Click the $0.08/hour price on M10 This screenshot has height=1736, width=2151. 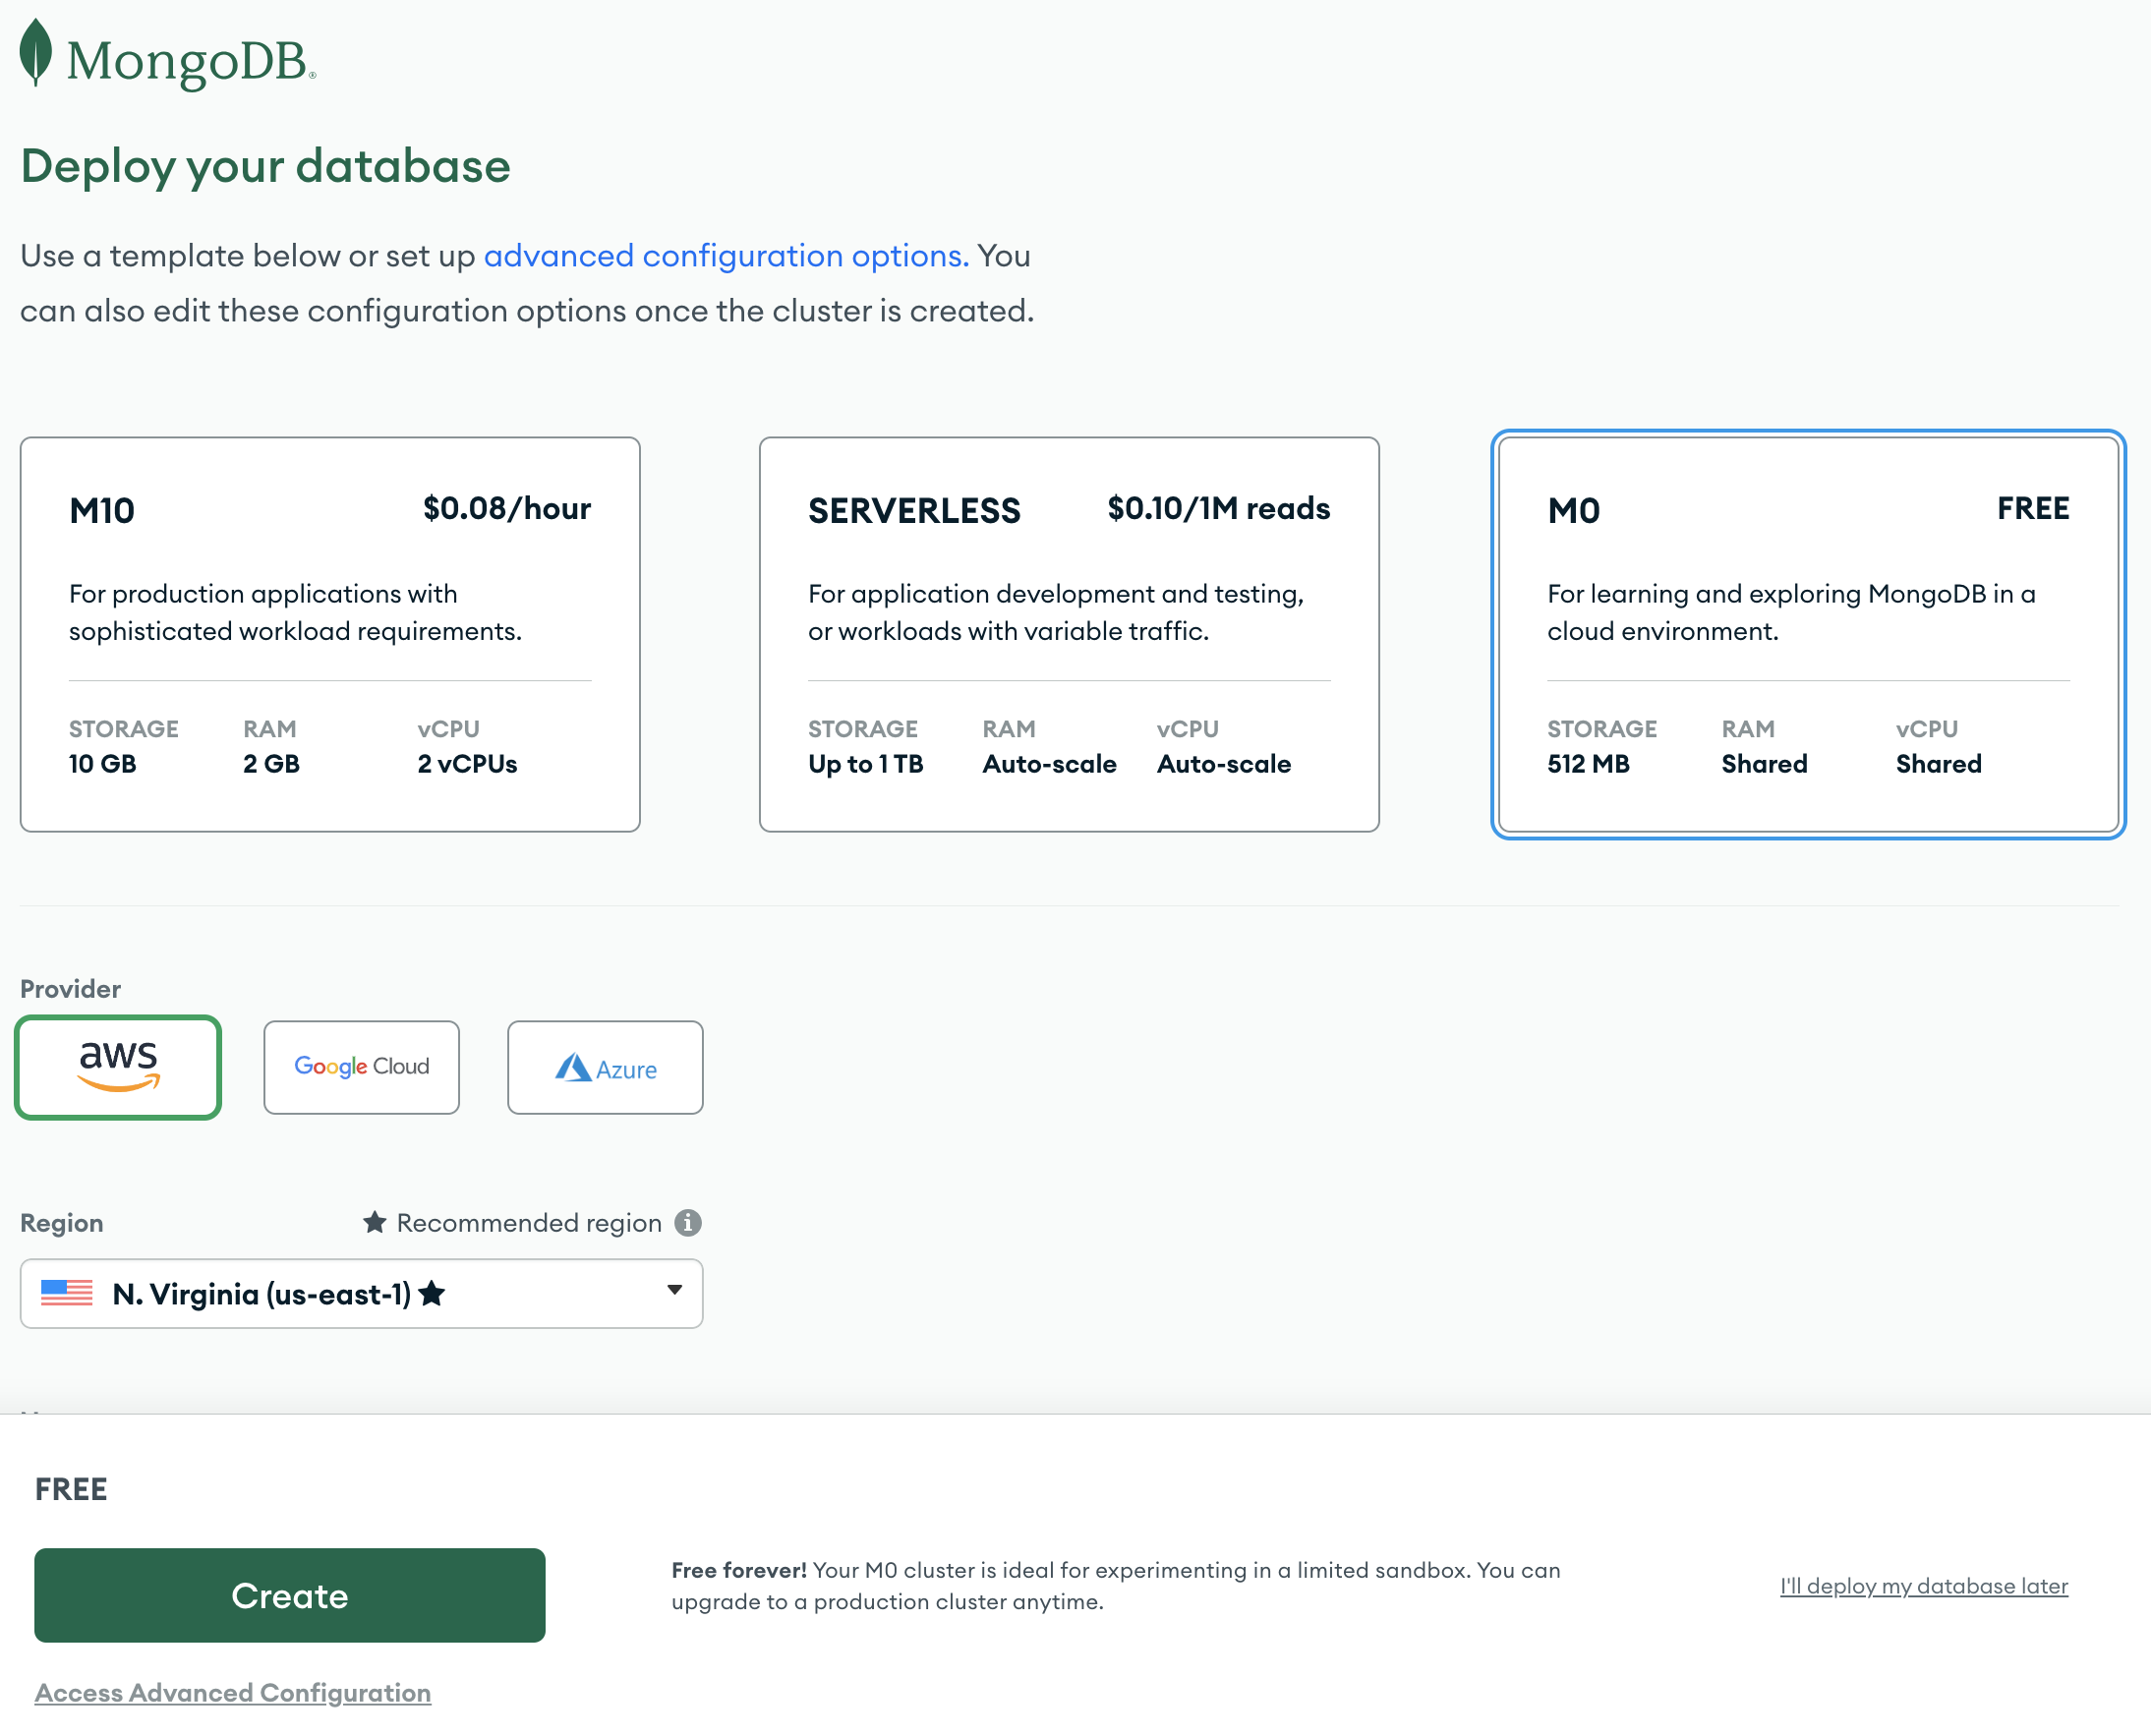click(x=506, y=508)
